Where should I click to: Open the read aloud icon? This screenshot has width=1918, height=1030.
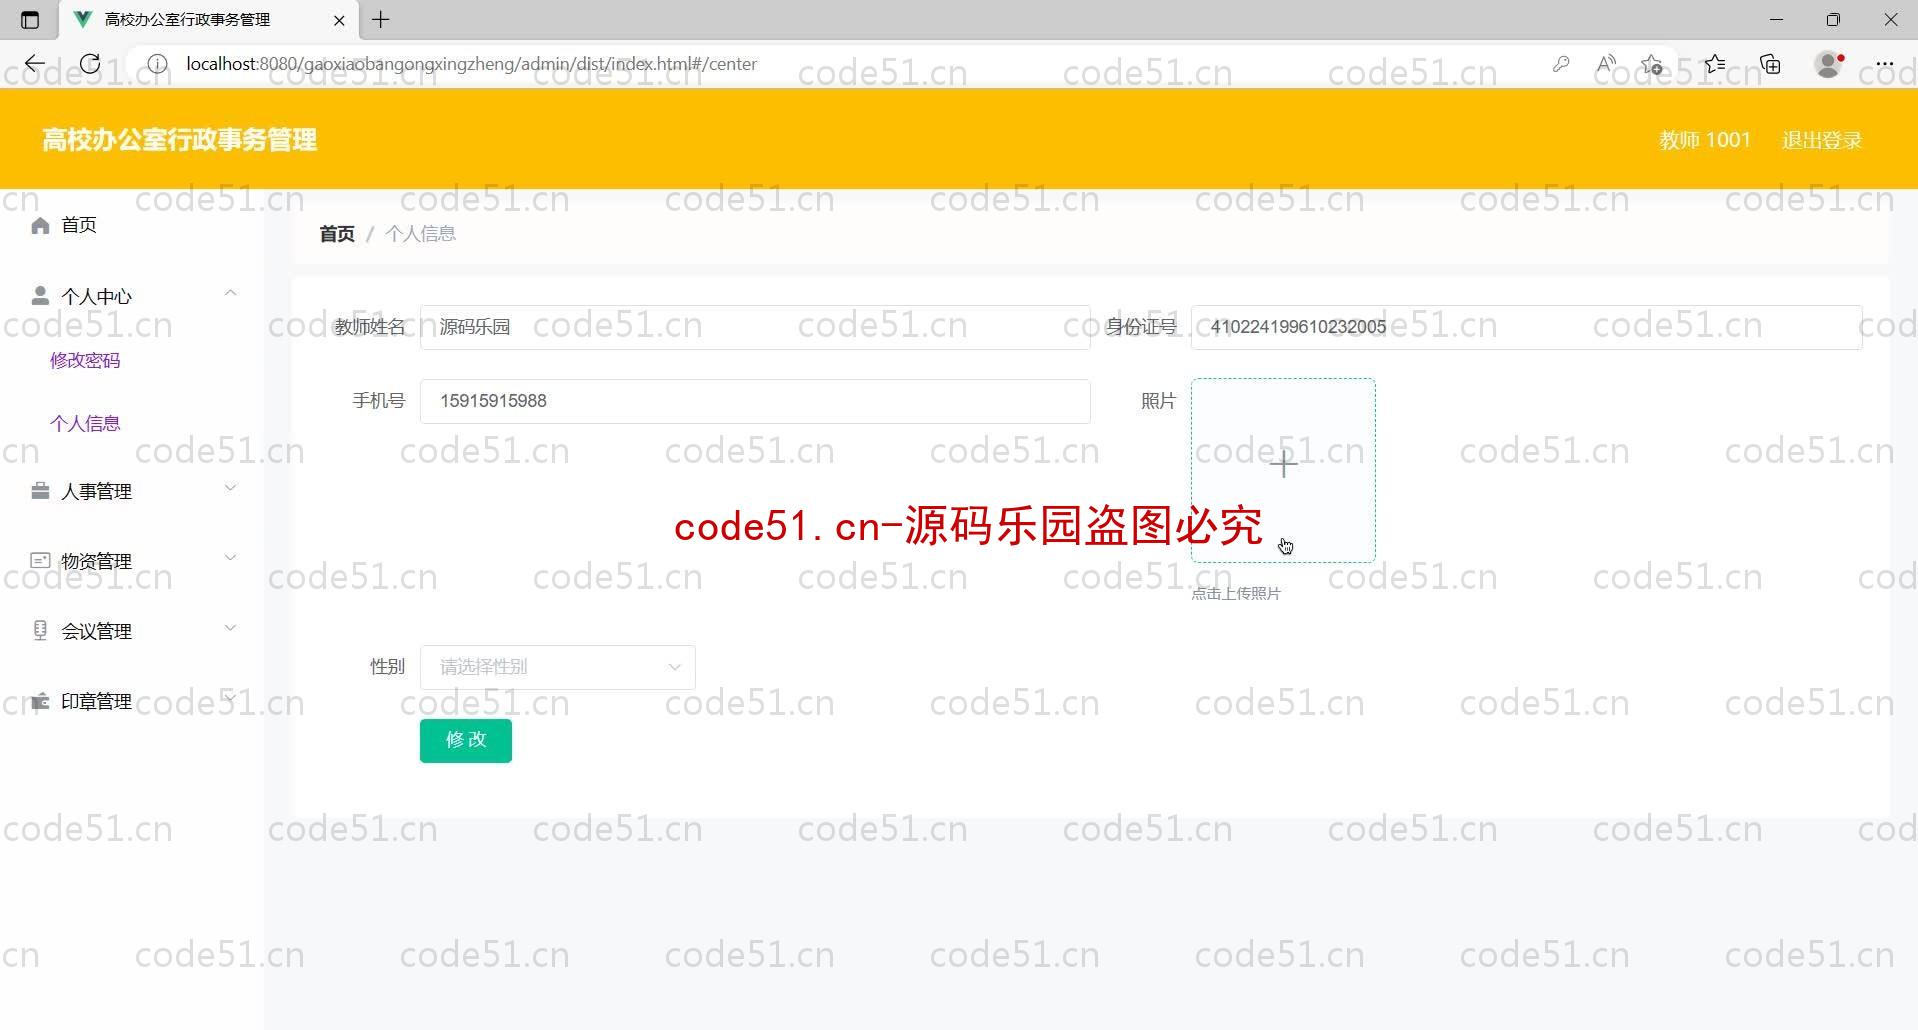point(1606,64)
